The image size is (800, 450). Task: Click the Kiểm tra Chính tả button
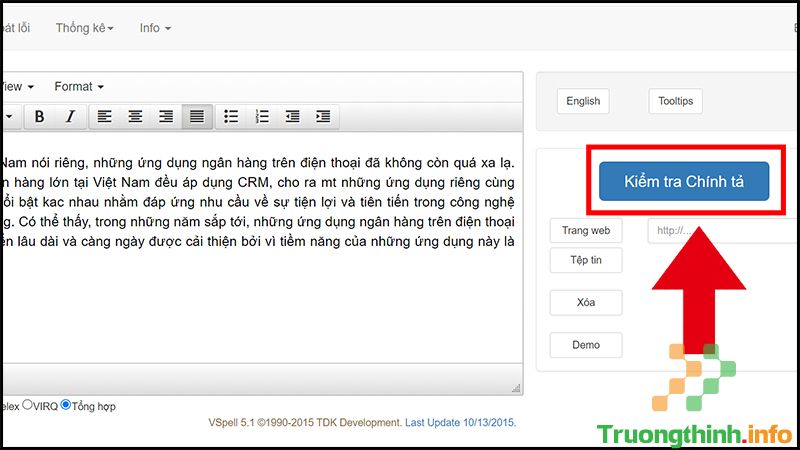pyautogui.click(x=684, y=181)
